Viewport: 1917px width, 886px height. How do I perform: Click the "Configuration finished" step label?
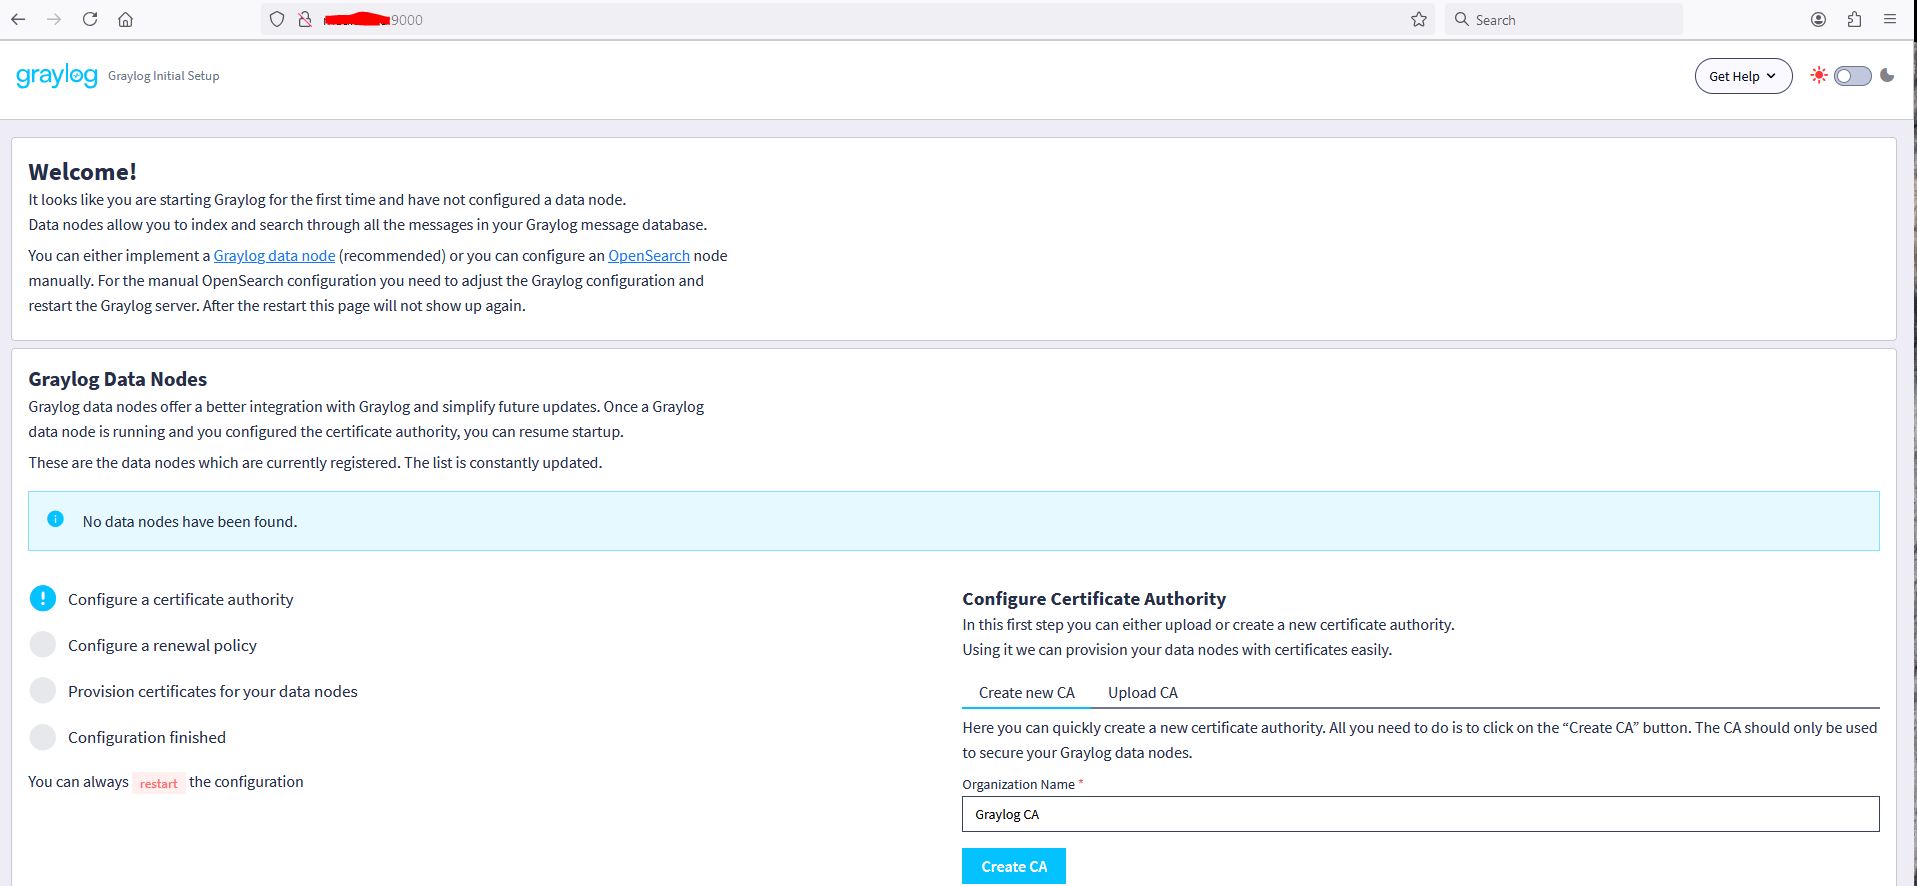point(147,737)
